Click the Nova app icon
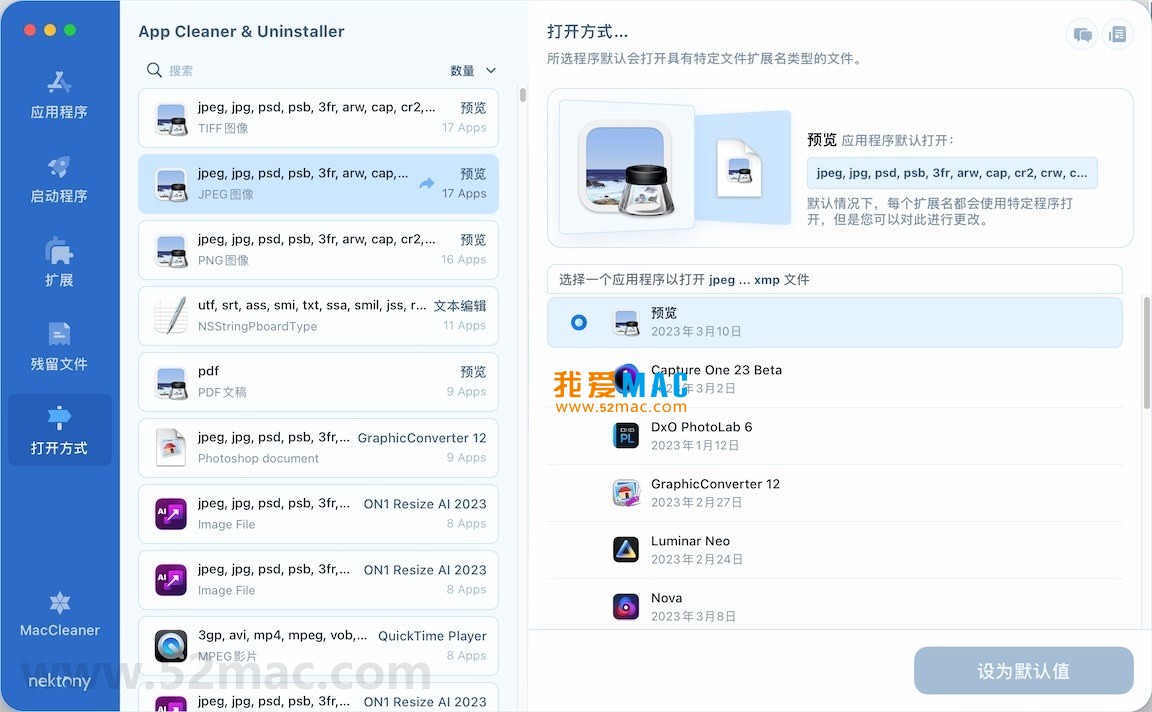The width and height of the screenshot is (1152, 712). click(626, 607)
